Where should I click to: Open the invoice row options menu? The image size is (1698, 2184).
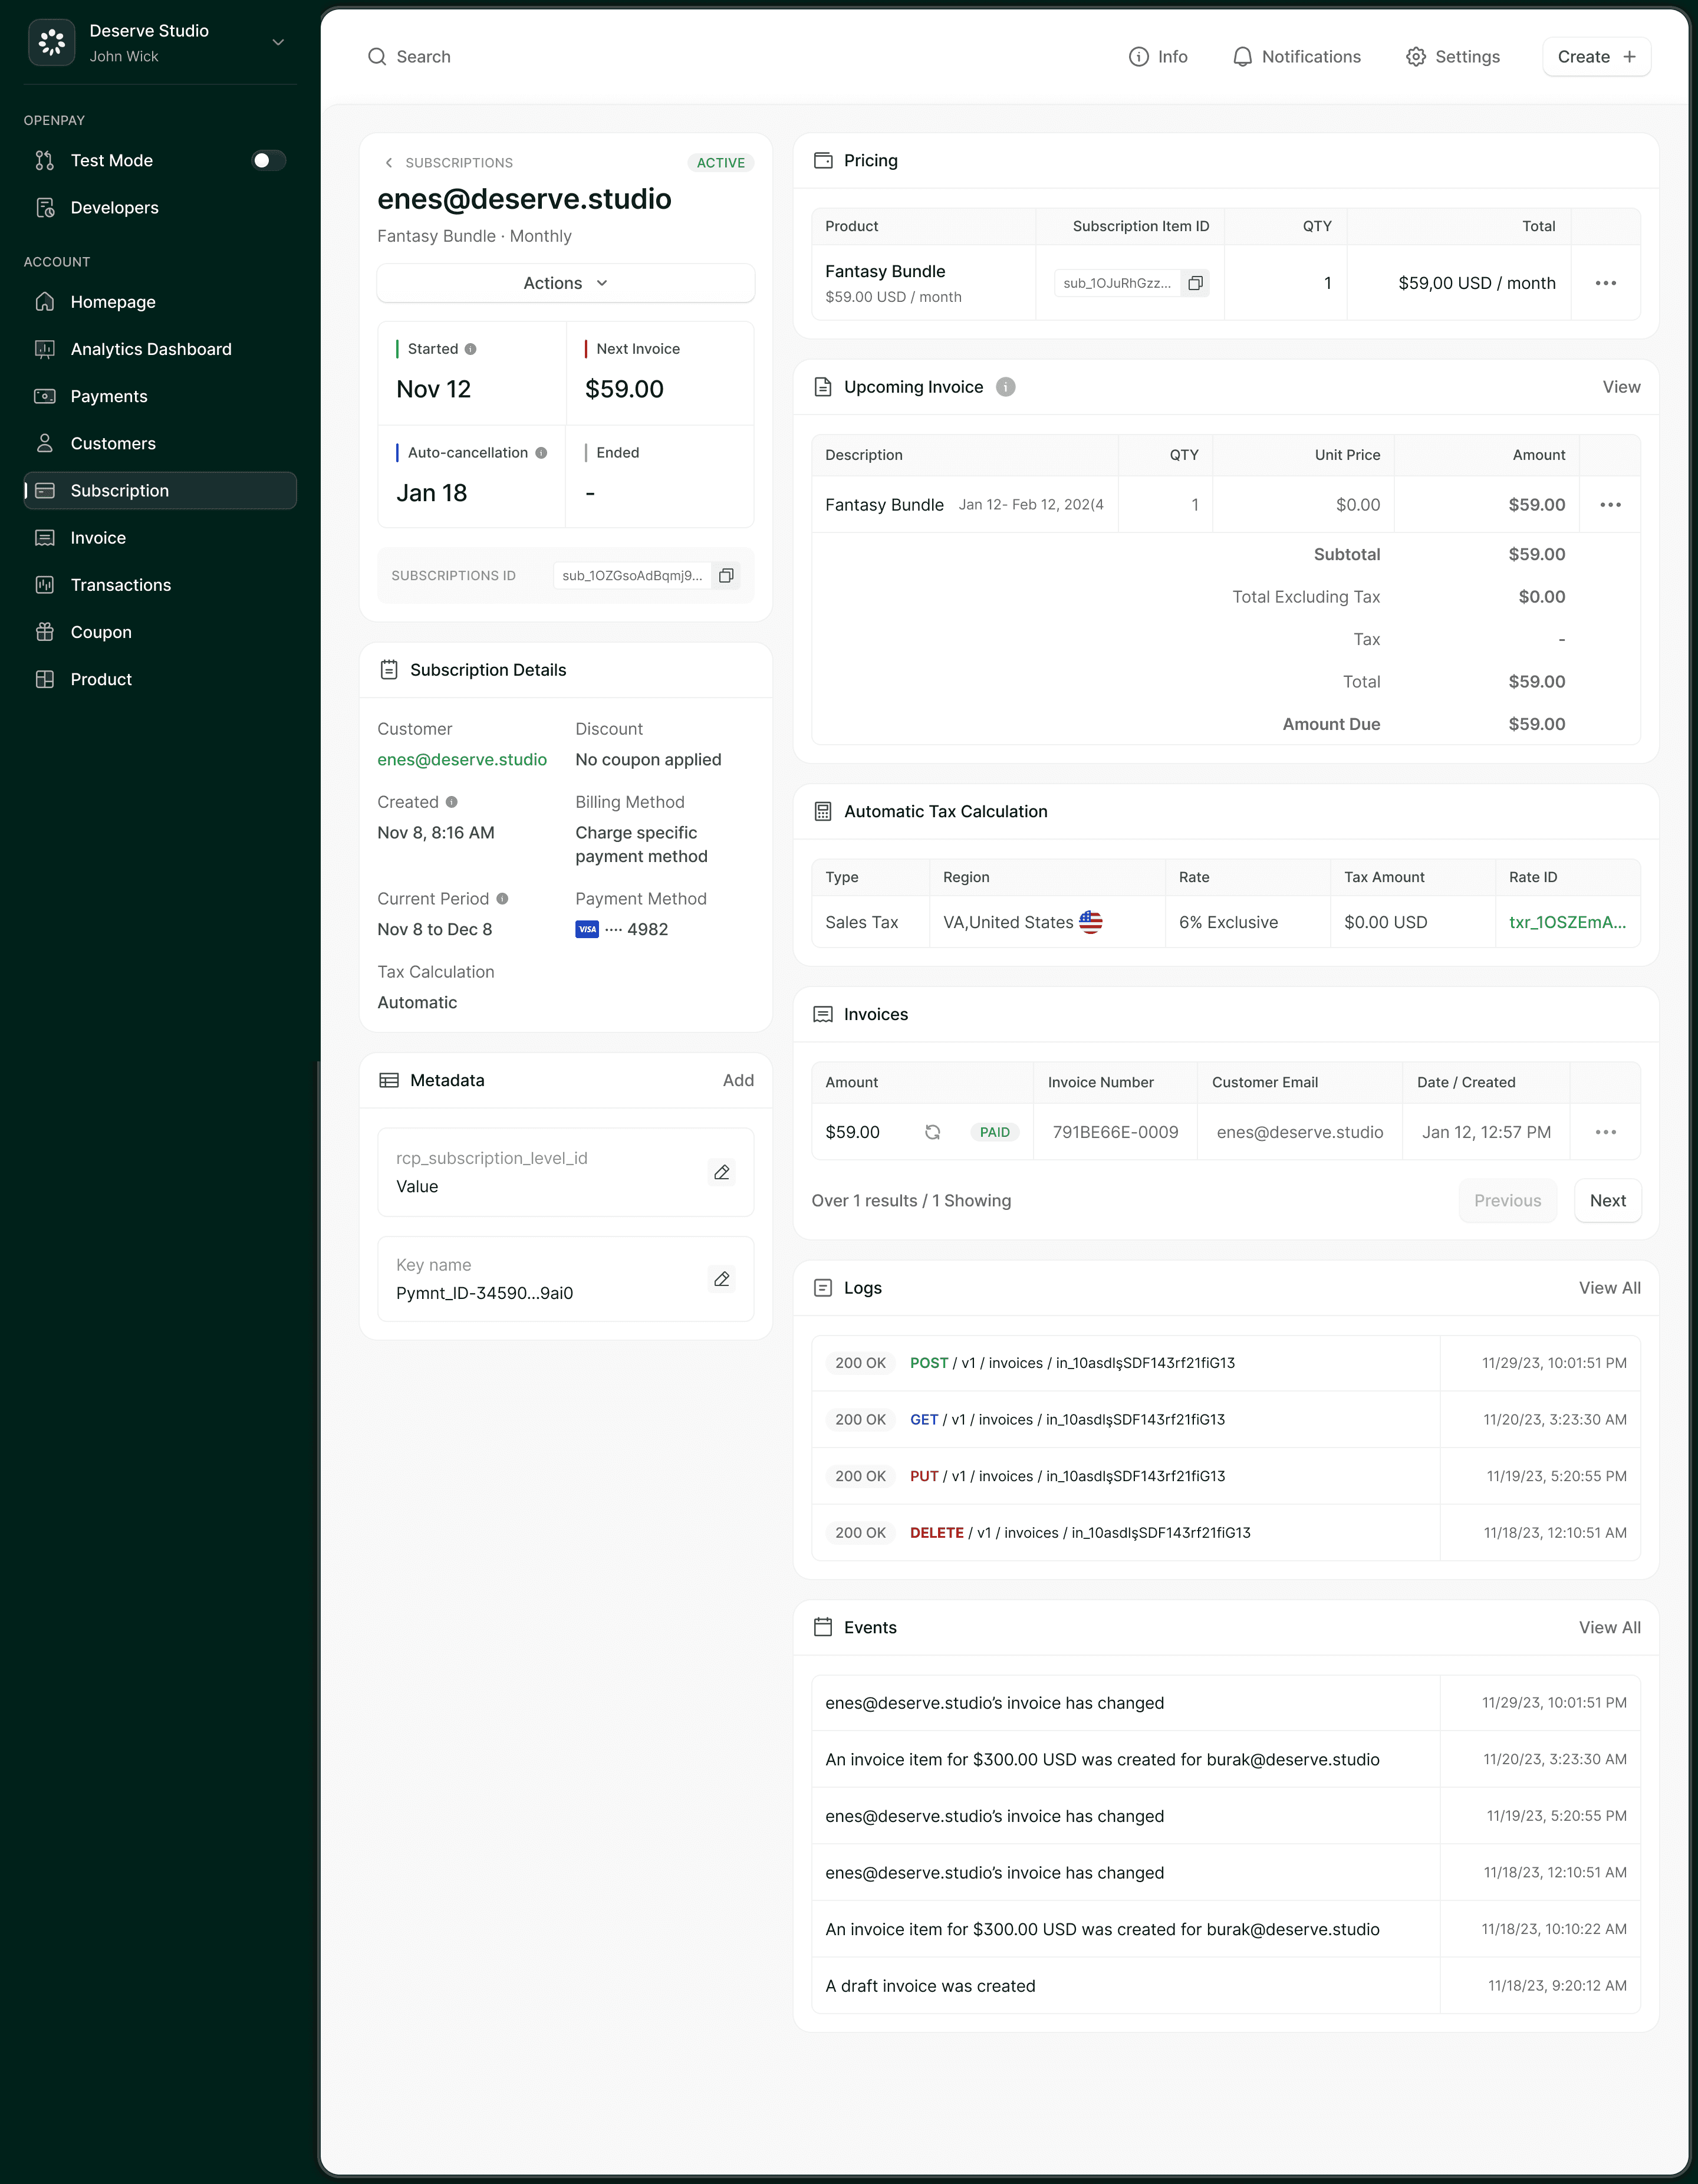[1607, 1132]
